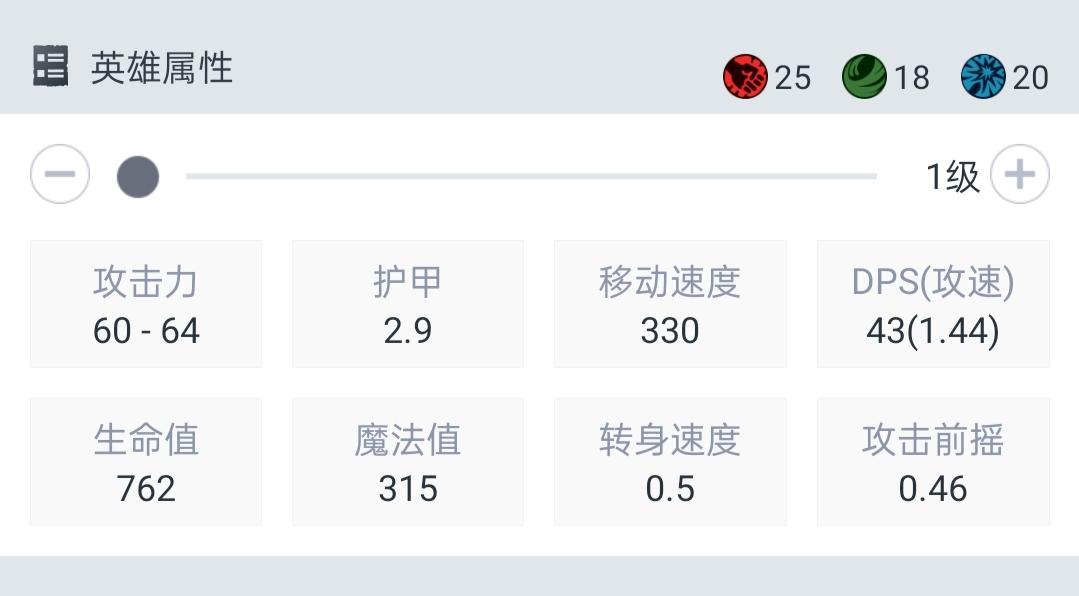Click the 1级 level label
Image resolution: width=1079 pixels, height=596 pixels.
click(x=952, y=177)
